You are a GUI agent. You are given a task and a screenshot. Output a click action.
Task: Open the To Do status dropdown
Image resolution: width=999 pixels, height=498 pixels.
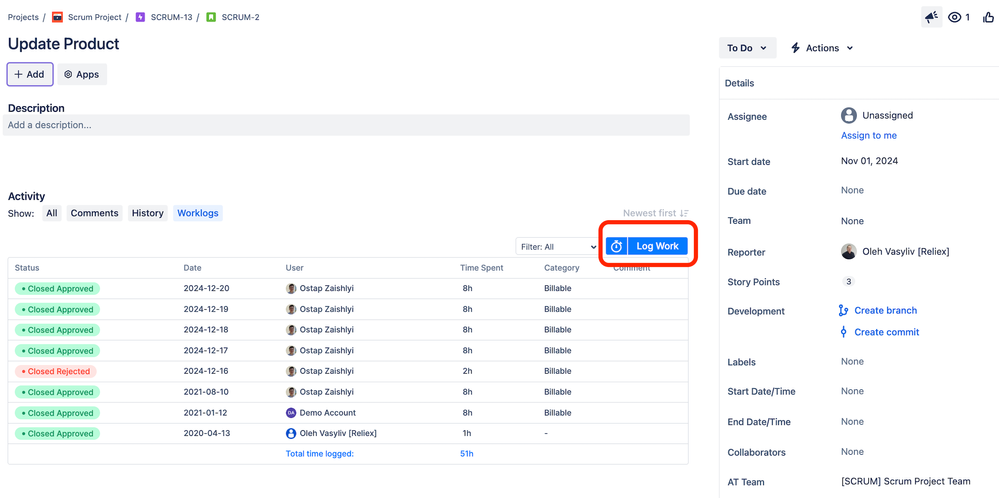pos(747,48)
